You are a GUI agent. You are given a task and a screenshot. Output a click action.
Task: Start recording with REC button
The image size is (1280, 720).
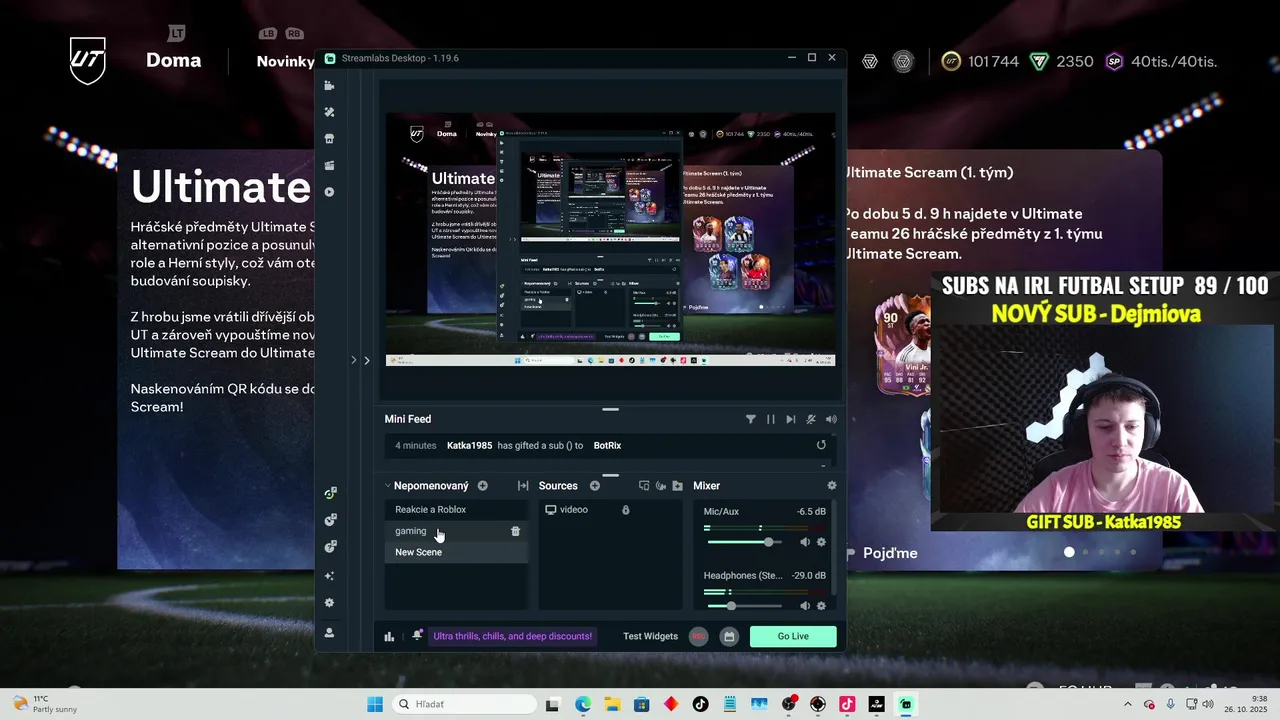[x=699, y=636]
